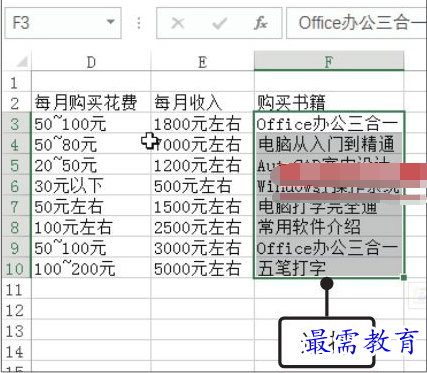Click cell 1800元左右
This screenshot has height=373, width=427.
point(202,123)
